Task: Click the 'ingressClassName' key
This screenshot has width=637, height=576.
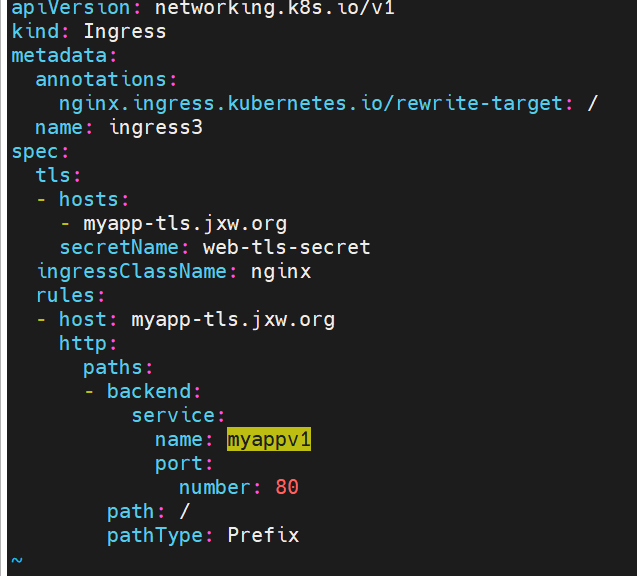Action: pyautogui.click(x=132, y=271)
